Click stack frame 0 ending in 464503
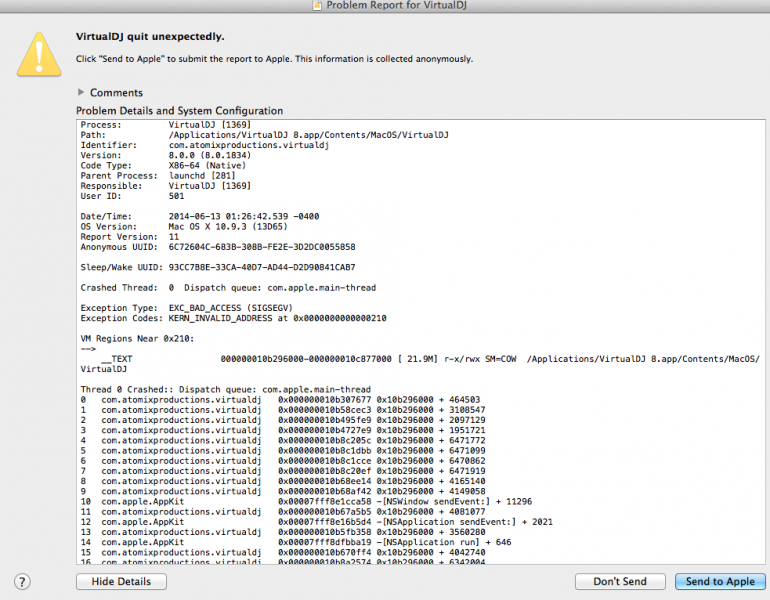Image resolution: width=770 pixels, height=600 pixels. [280, 400]
